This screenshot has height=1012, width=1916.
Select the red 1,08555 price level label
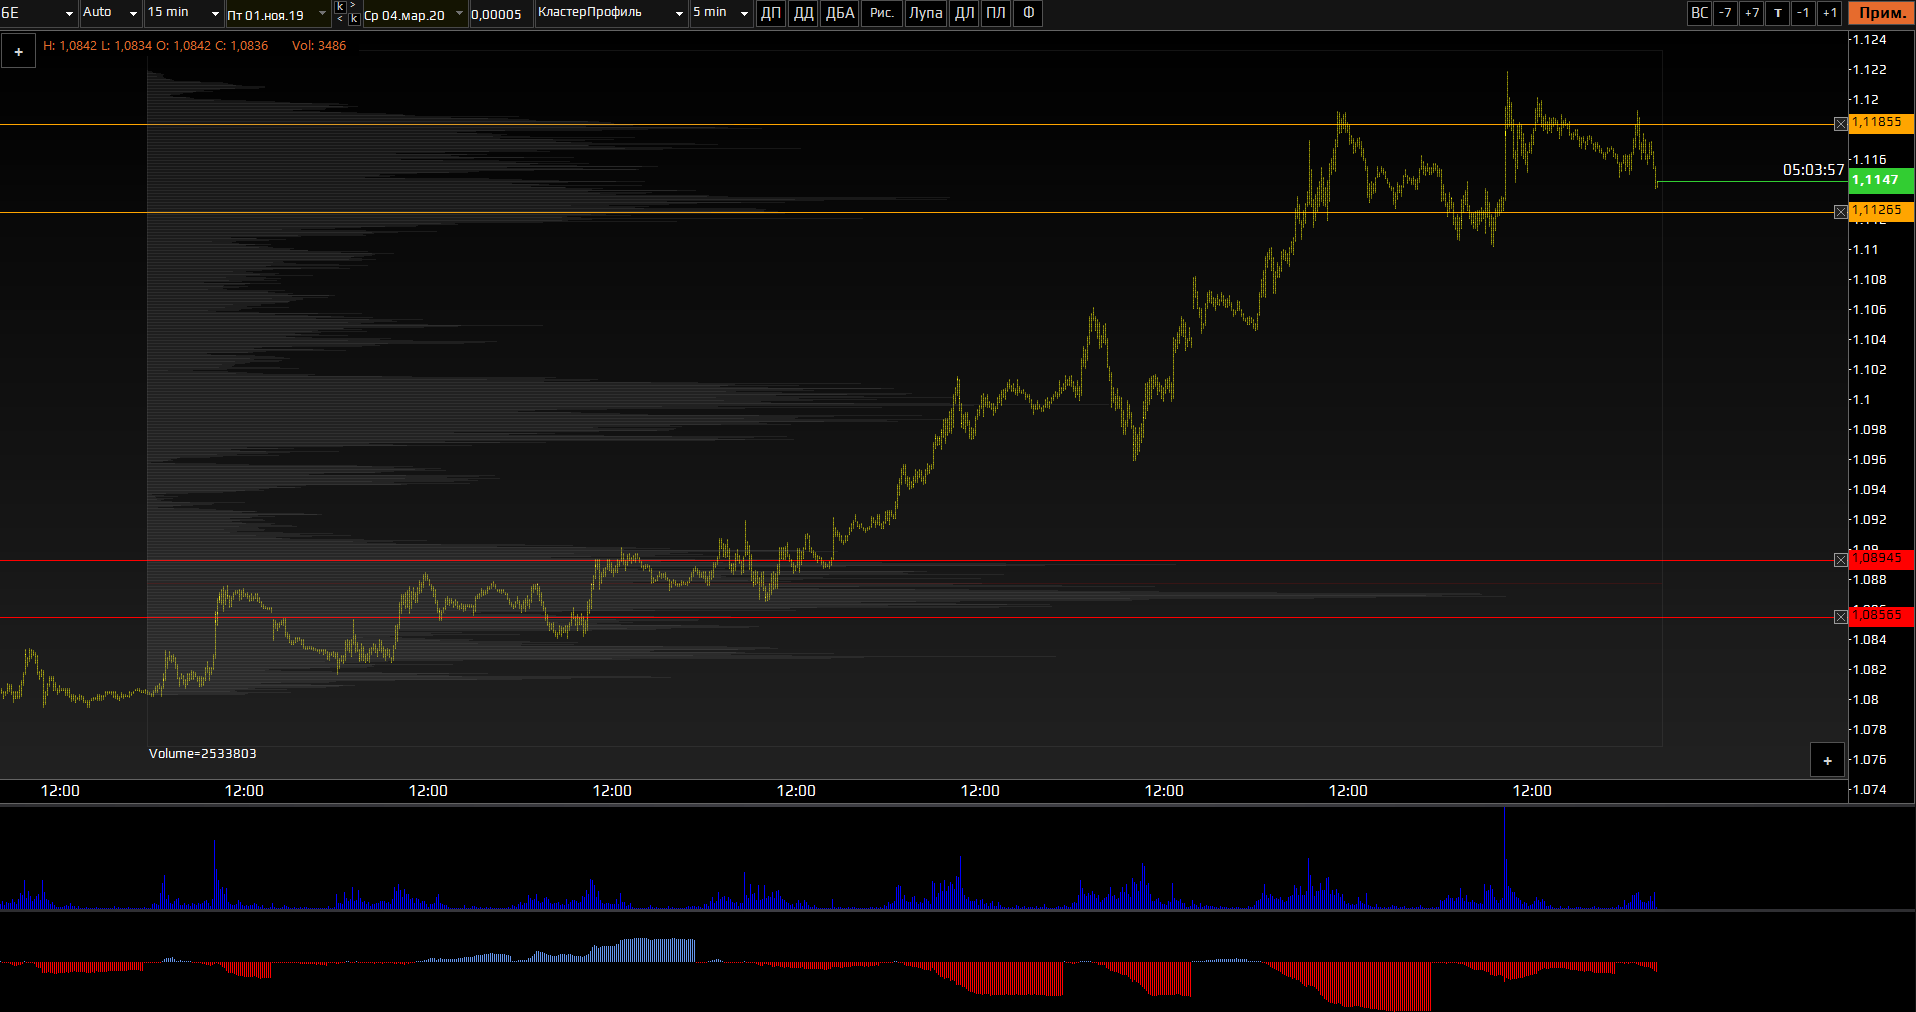click(x=1881, y=616)
